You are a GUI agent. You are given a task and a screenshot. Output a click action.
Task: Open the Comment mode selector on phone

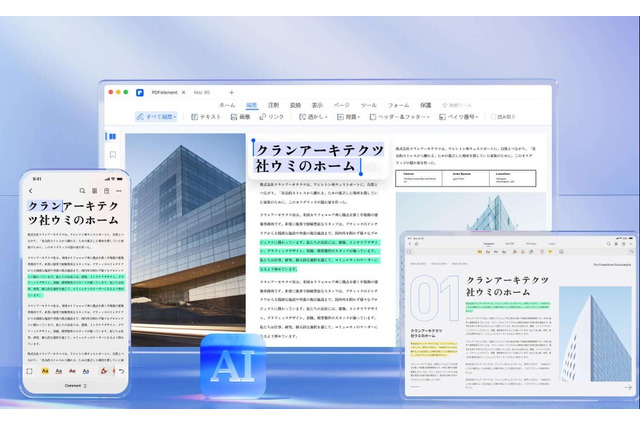[76, 386]
